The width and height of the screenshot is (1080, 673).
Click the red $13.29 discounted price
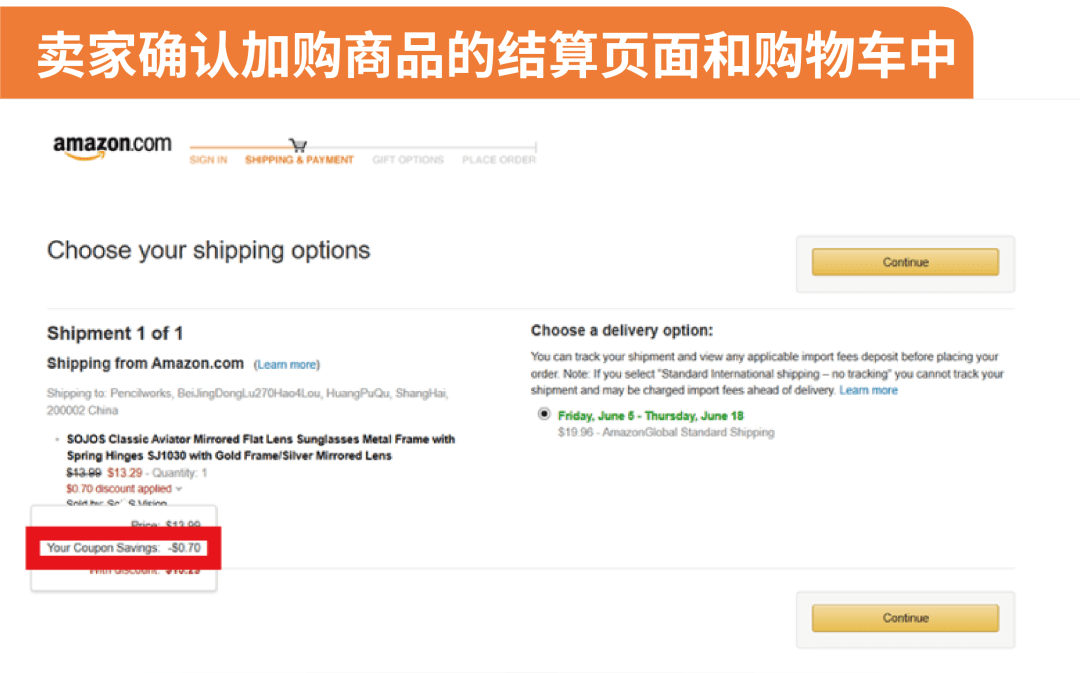124,472
